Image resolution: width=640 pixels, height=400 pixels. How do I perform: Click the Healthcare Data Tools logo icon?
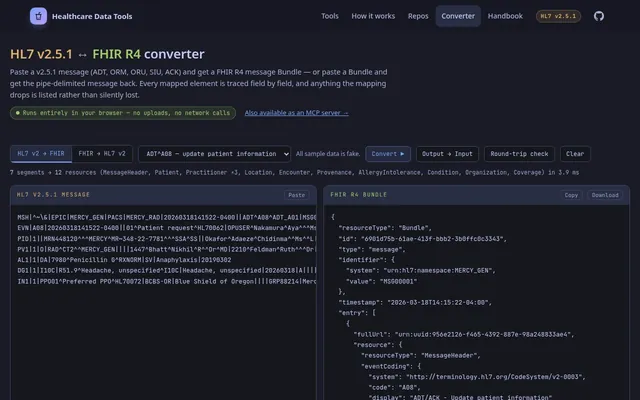coord(38,16)
